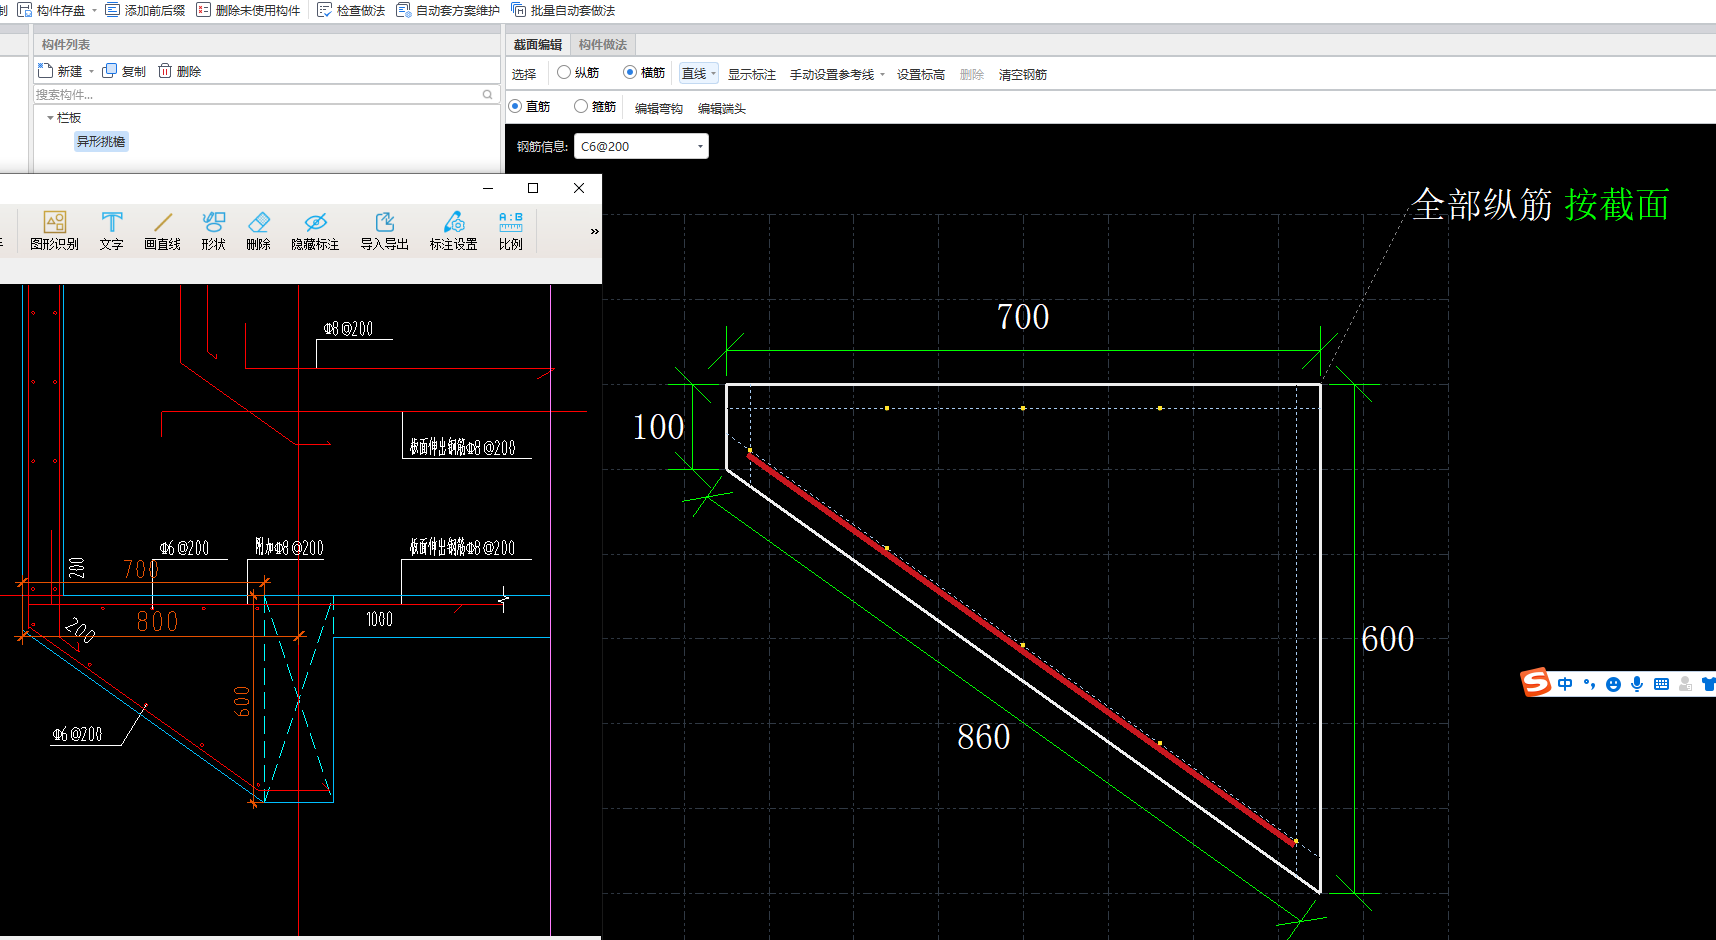Expand the 新建 dropdown arrow

click(x=91, y=72)
